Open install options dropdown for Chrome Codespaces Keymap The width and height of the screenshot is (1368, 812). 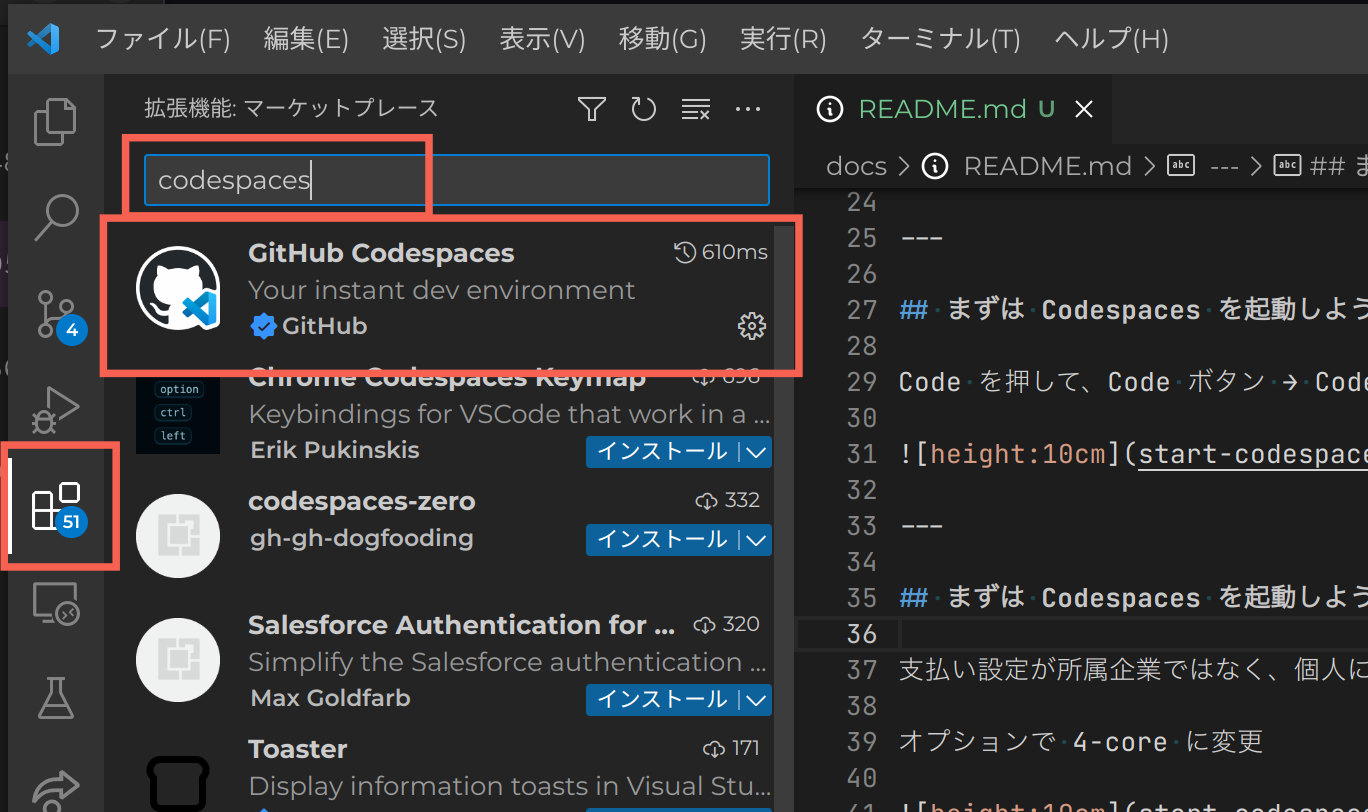(758, 452)
